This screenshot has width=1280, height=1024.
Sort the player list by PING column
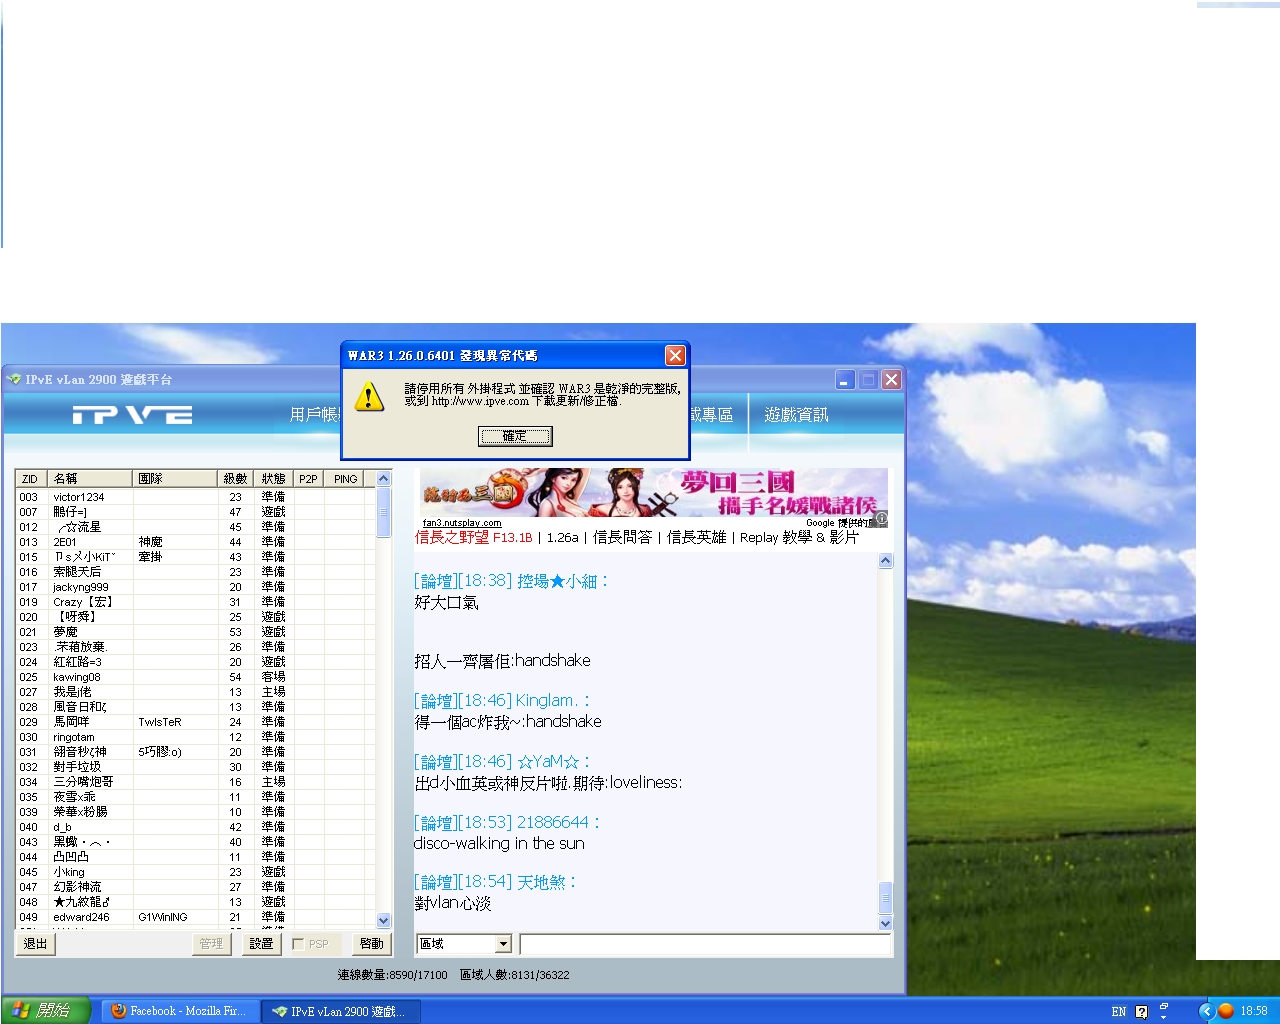pos(346,479)
